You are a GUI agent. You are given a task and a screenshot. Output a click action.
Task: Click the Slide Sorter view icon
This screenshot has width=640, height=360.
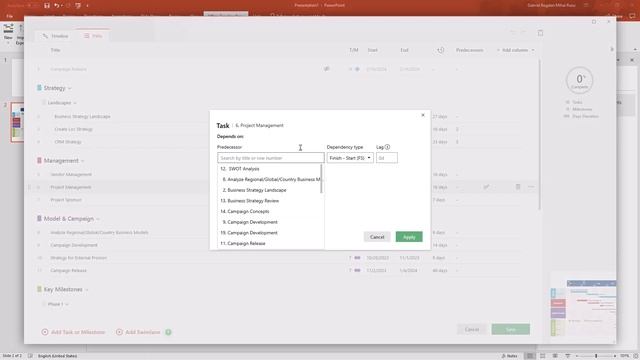(542, 356)
